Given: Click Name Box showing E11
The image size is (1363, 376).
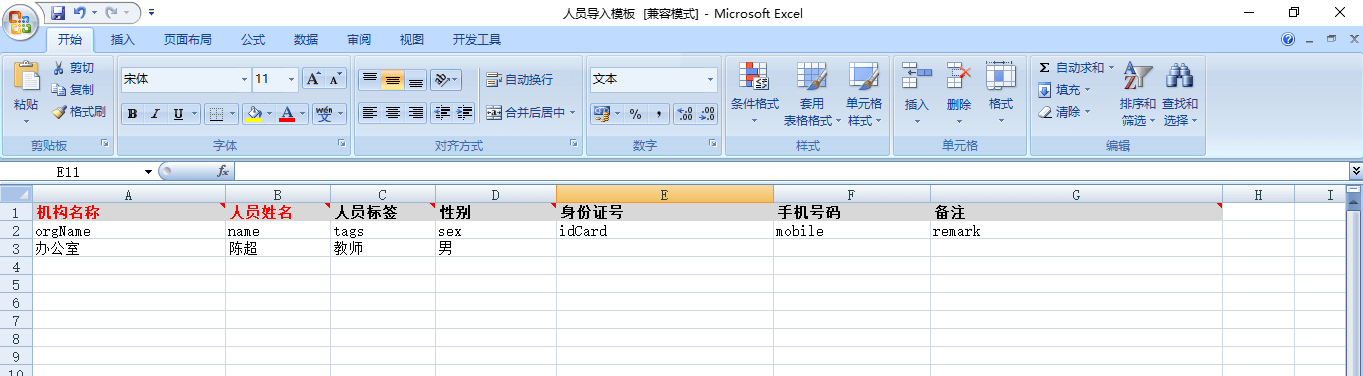Looking at the screenshot, I should click(x=78, y=172).
